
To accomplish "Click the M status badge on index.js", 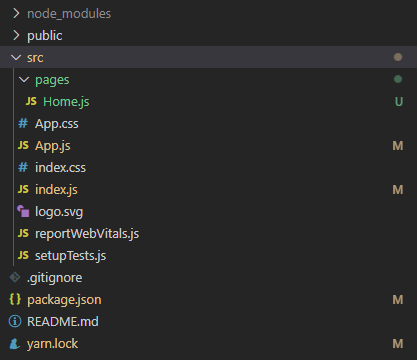I will tap(398, 190).
